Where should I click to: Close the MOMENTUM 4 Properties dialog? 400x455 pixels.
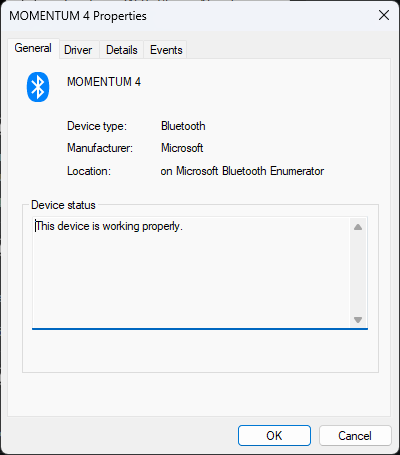pyautogui.click(x=384, y=15)
